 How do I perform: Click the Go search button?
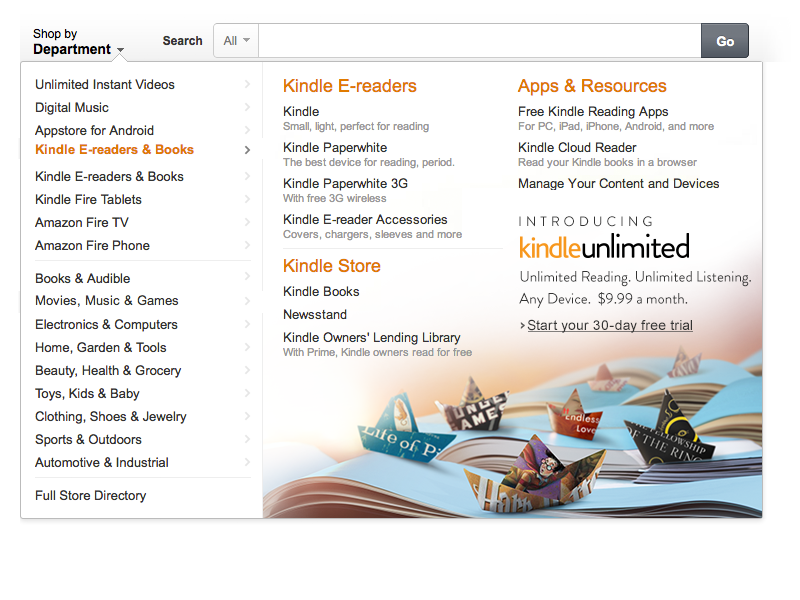click(x=724, y=40)
